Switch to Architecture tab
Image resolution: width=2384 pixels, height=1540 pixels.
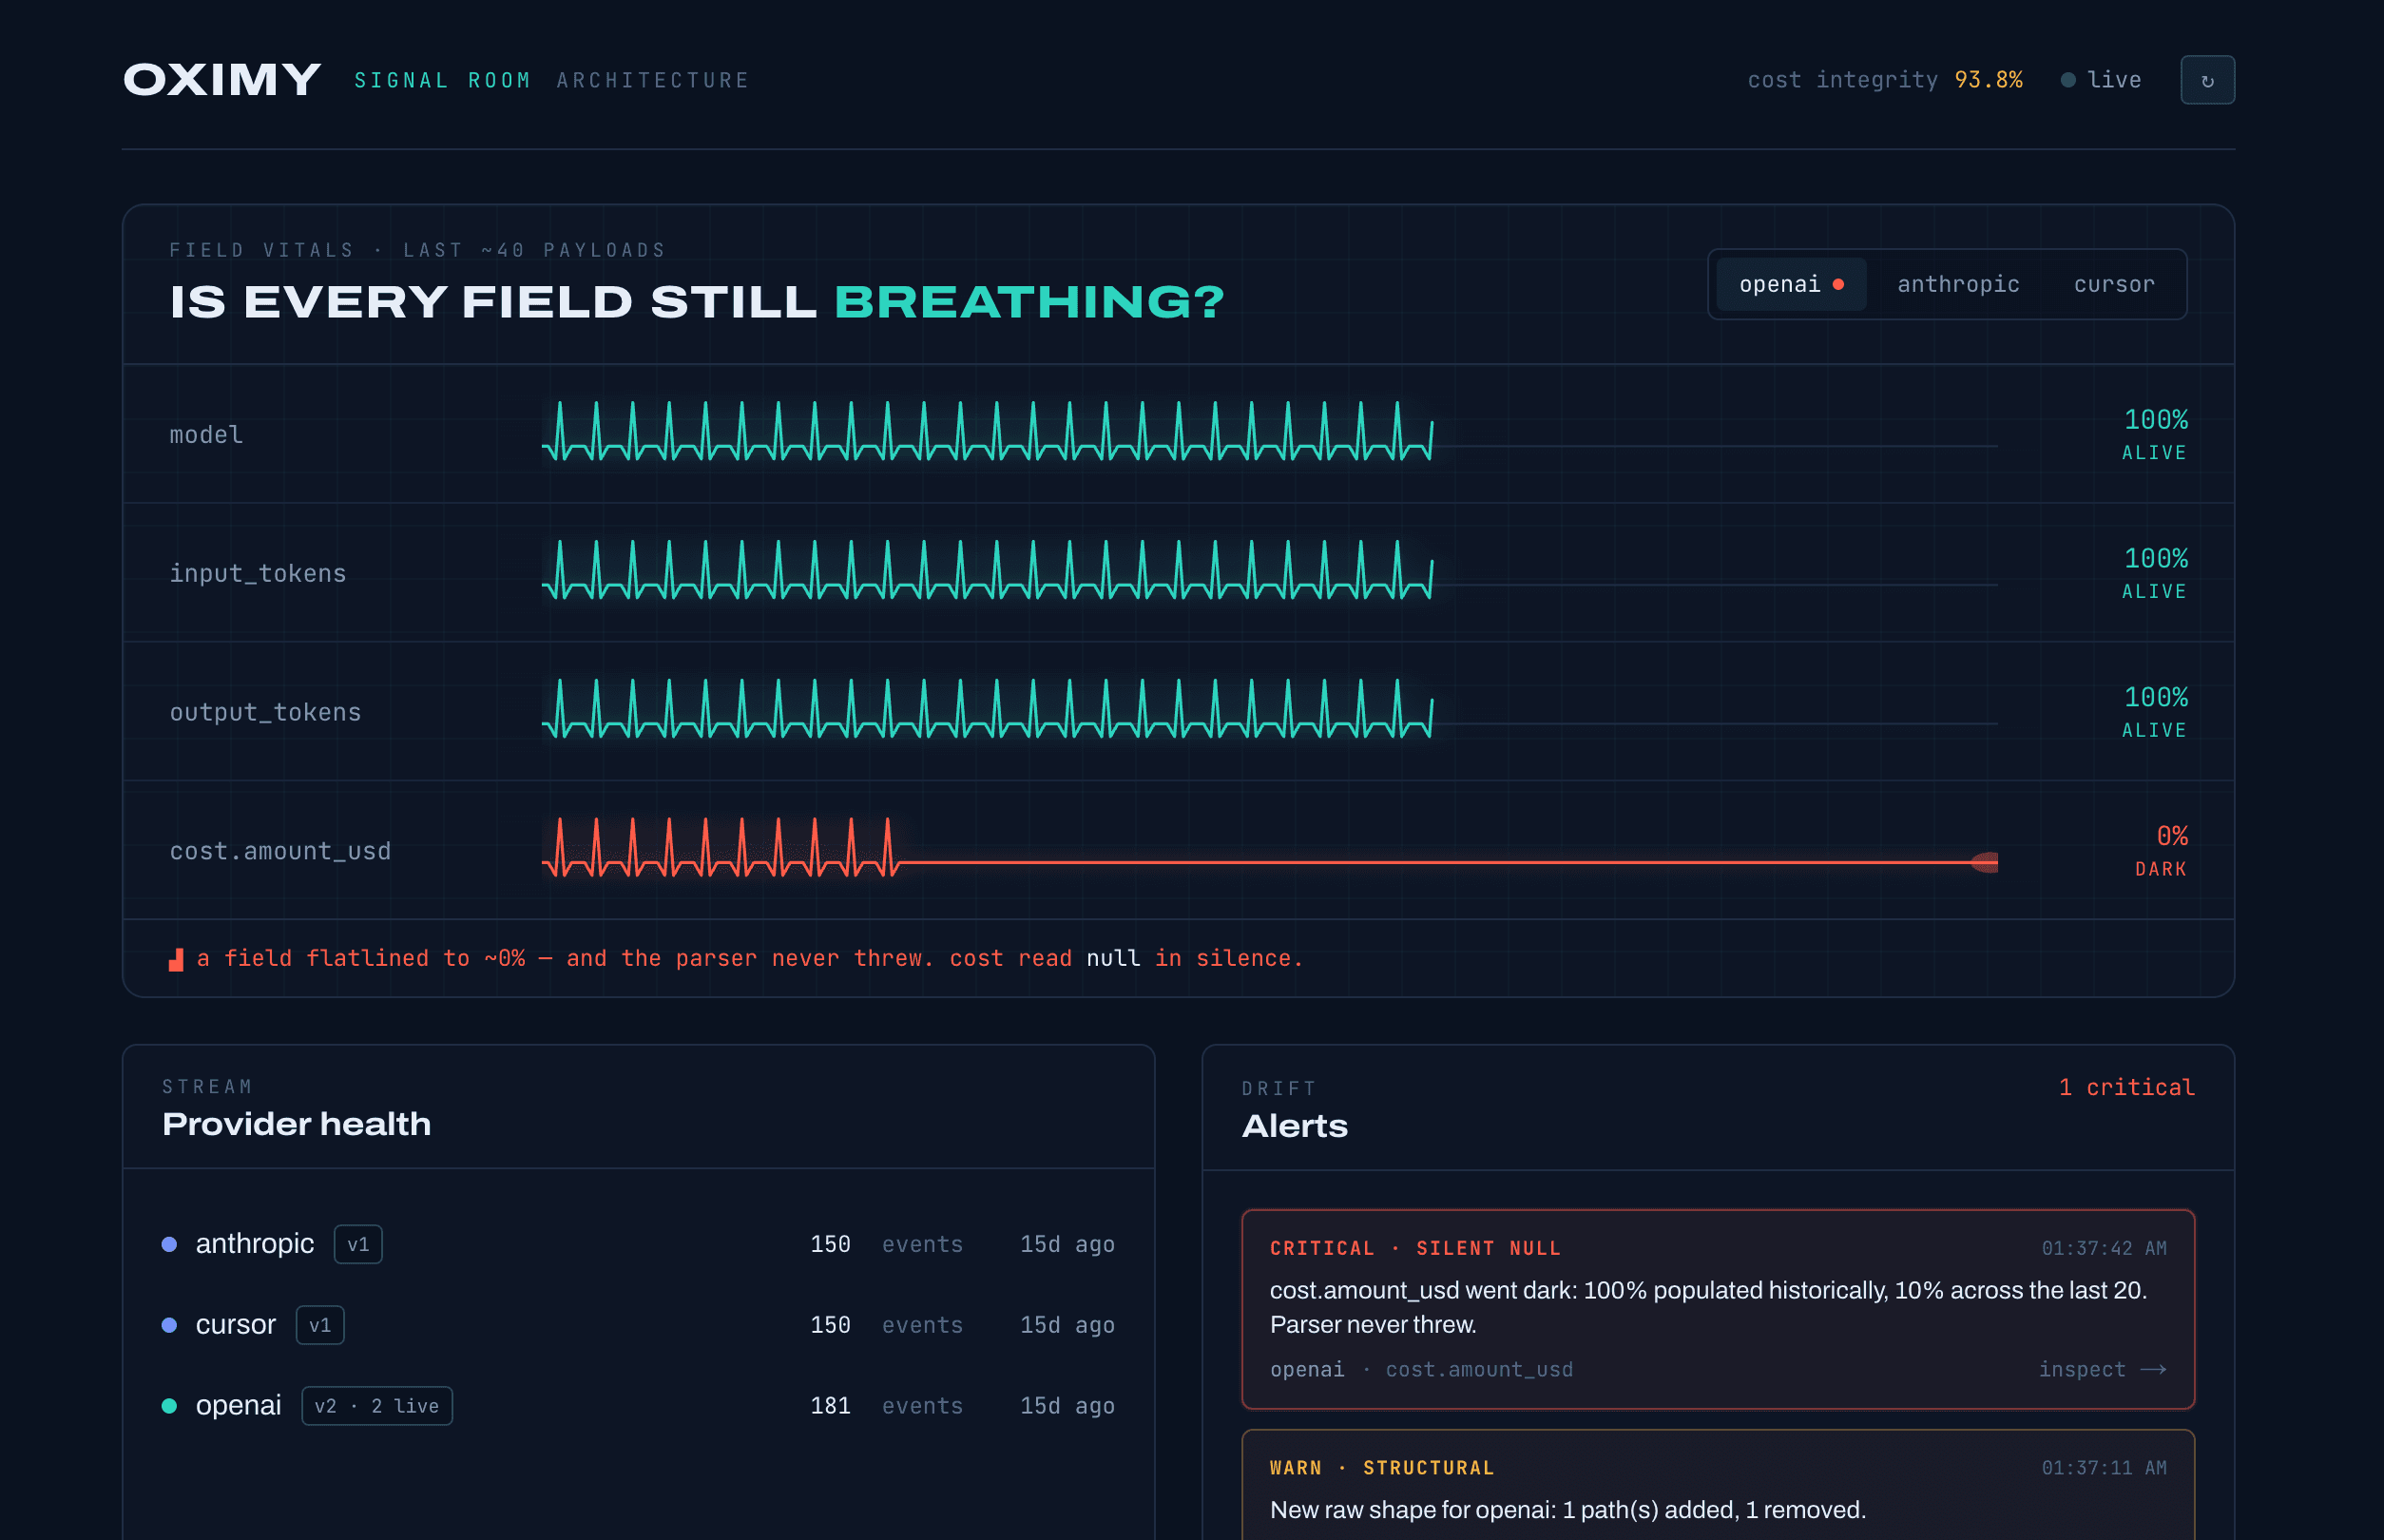(653, 80)
